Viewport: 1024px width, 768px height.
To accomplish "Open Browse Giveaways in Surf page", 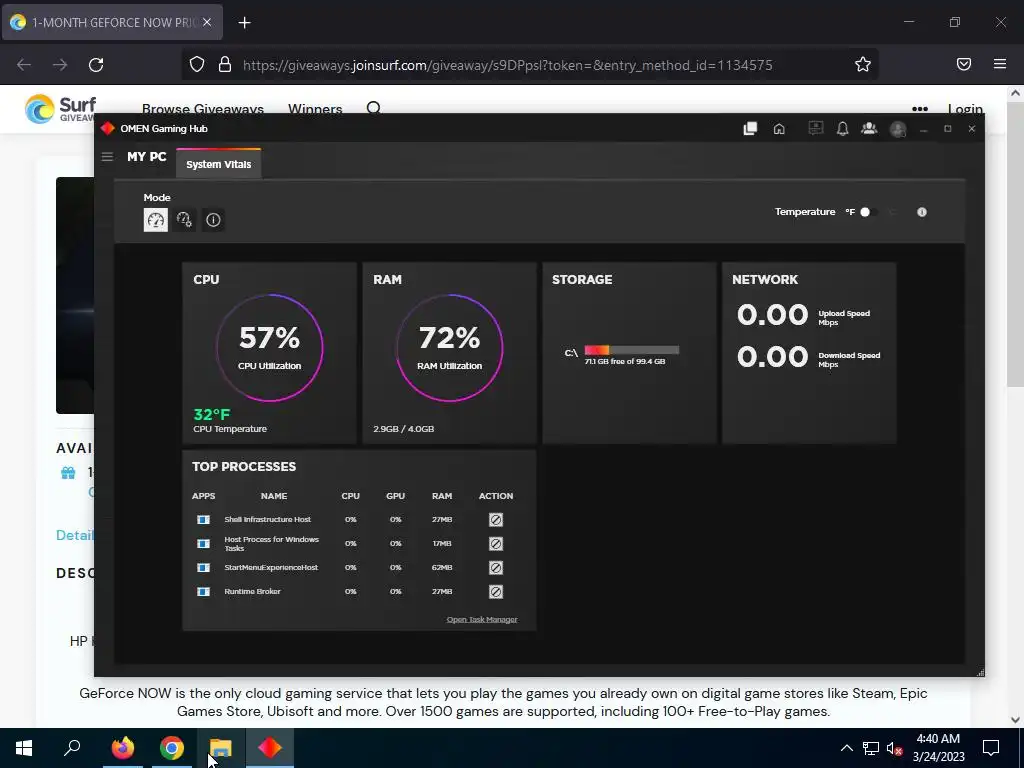I will pos(203,109).
